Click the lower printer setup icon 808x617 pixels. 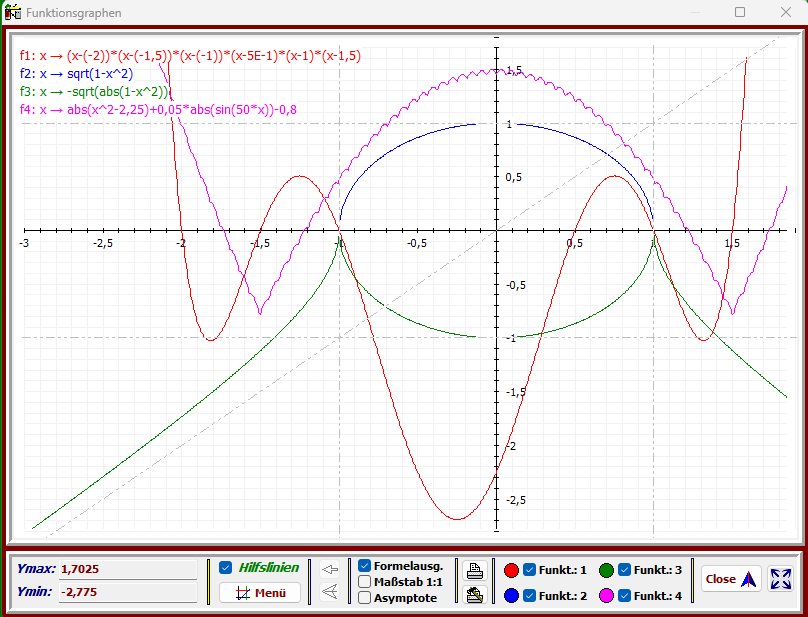point(476,595)
